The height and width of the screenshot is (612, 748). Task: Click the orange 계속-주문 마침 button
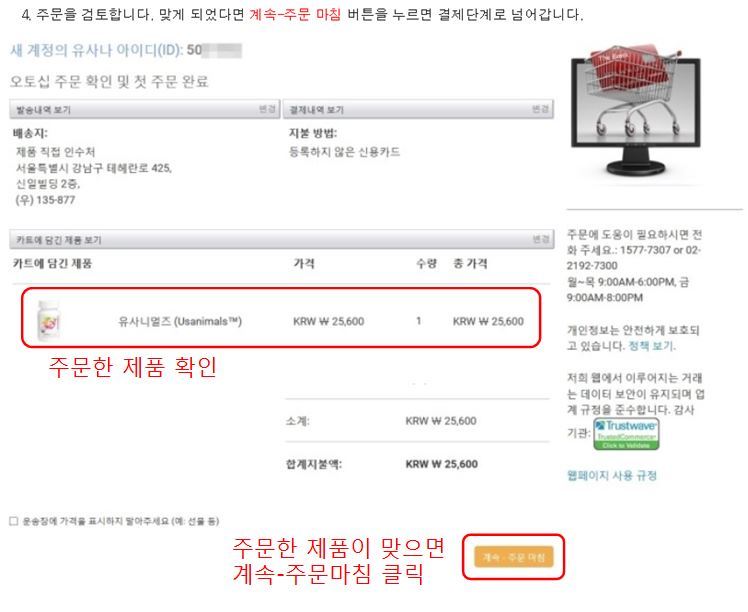point(513,557)
